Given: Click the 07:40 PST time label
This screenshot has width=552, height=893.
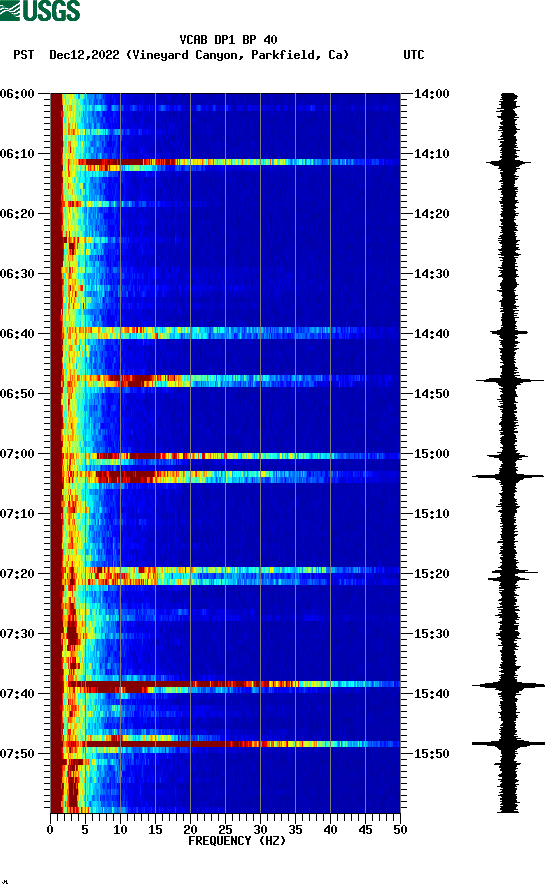Looking at the screenshot, I should click(x=17, y=694).
